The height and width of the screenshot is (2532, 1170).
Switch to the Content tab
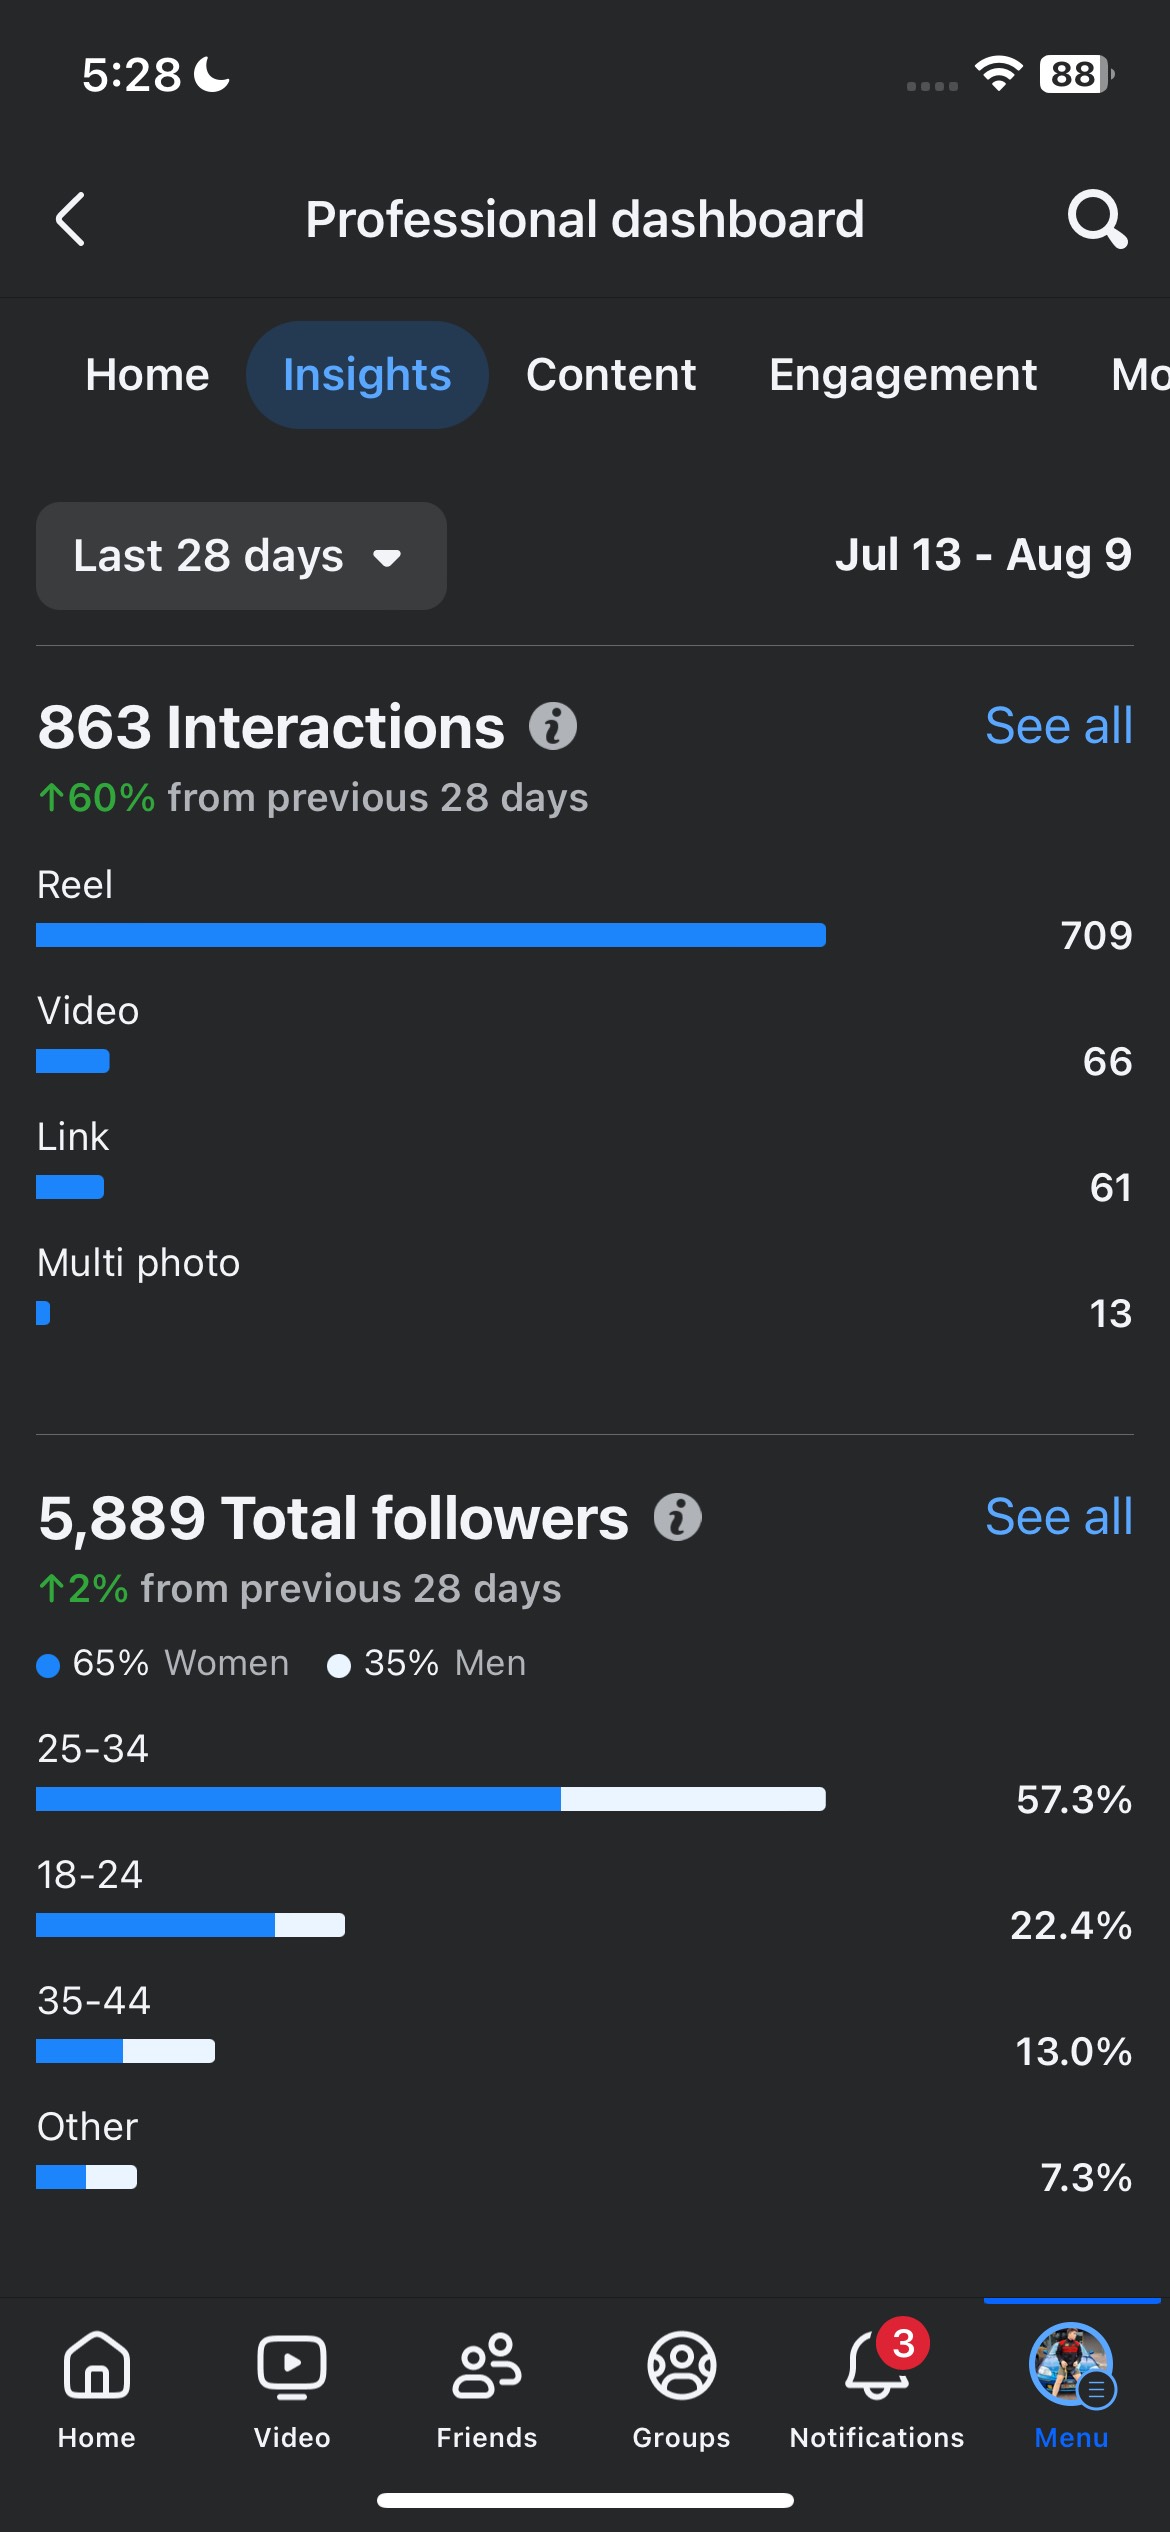coord(611,375)
